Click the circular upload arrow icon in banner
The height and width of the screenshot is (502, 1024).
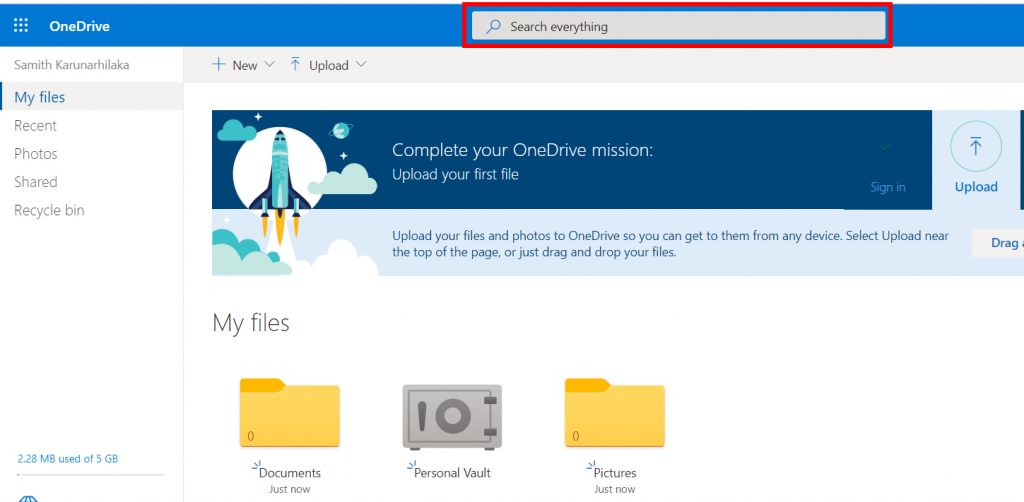976,146
